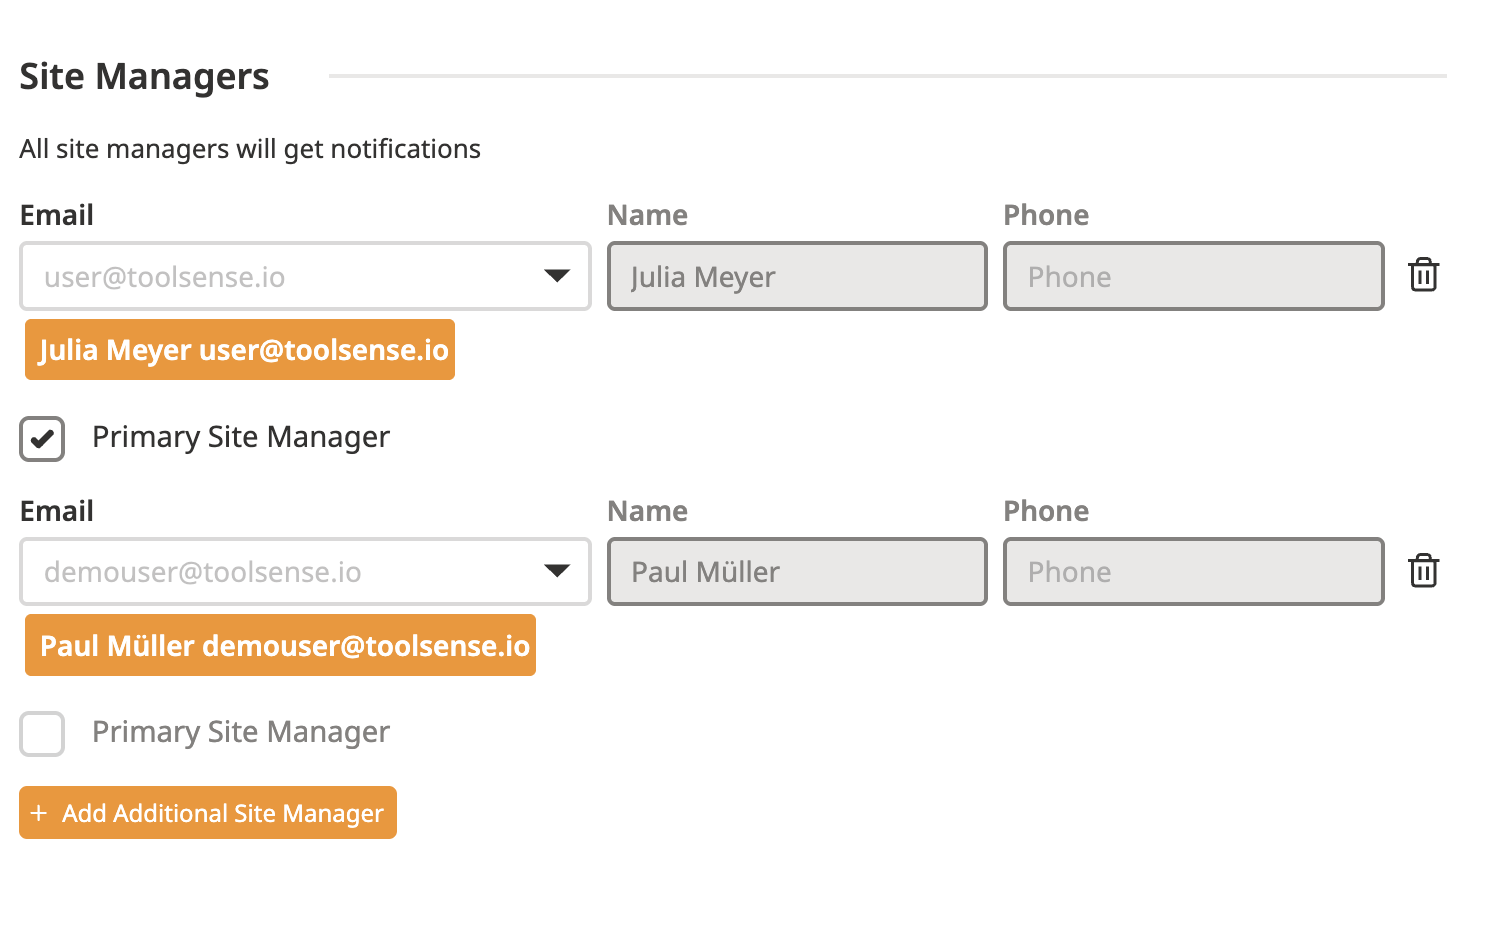
Task: Focus the Julia Meyer name field
Action: click(x=797, y=276)
